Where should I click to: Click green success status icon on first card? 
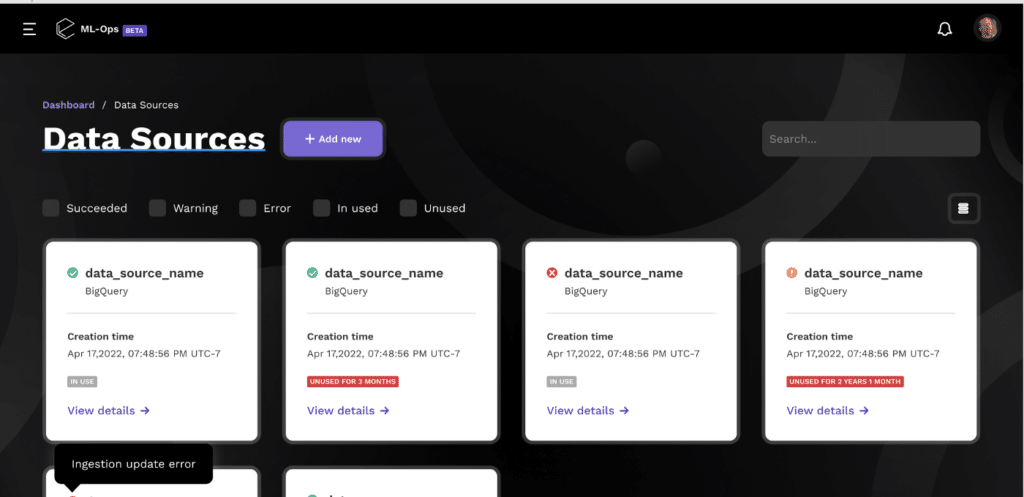[x=72, y=273]
